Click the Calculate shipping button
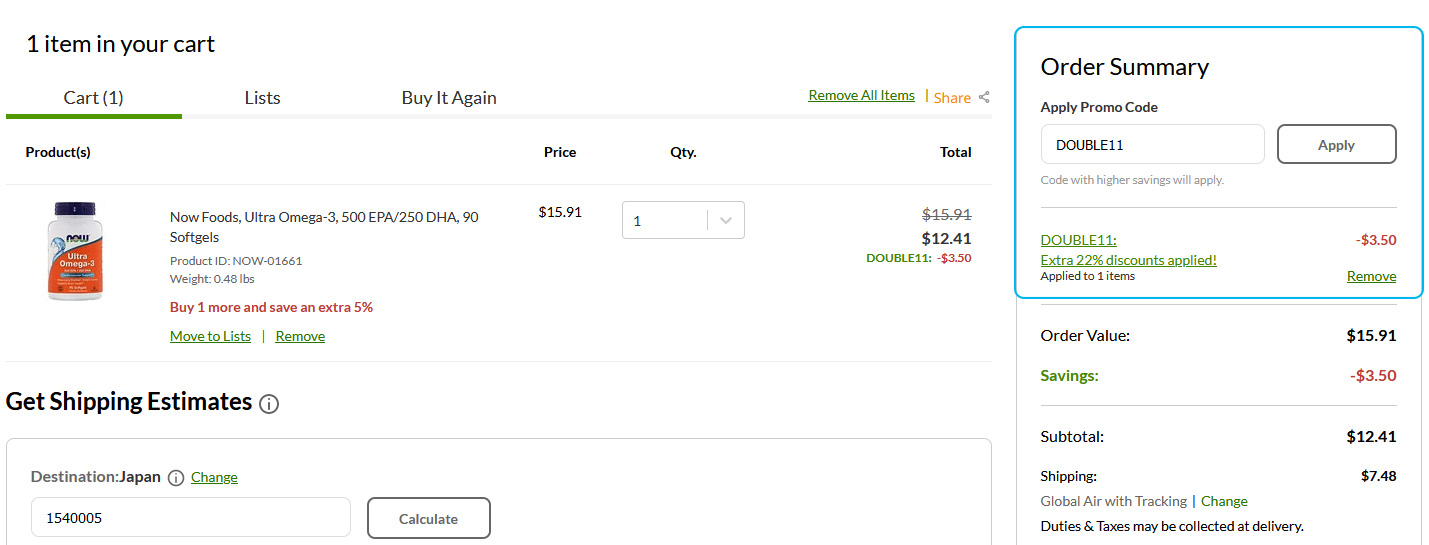1429x545 pixels. click(428, 518)
